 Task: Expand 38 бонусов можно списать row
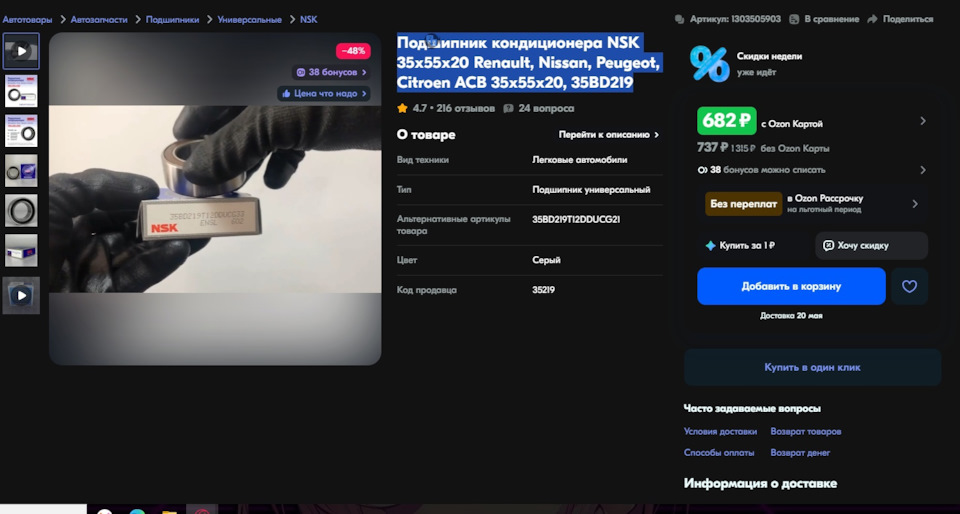tap(812, 170)
